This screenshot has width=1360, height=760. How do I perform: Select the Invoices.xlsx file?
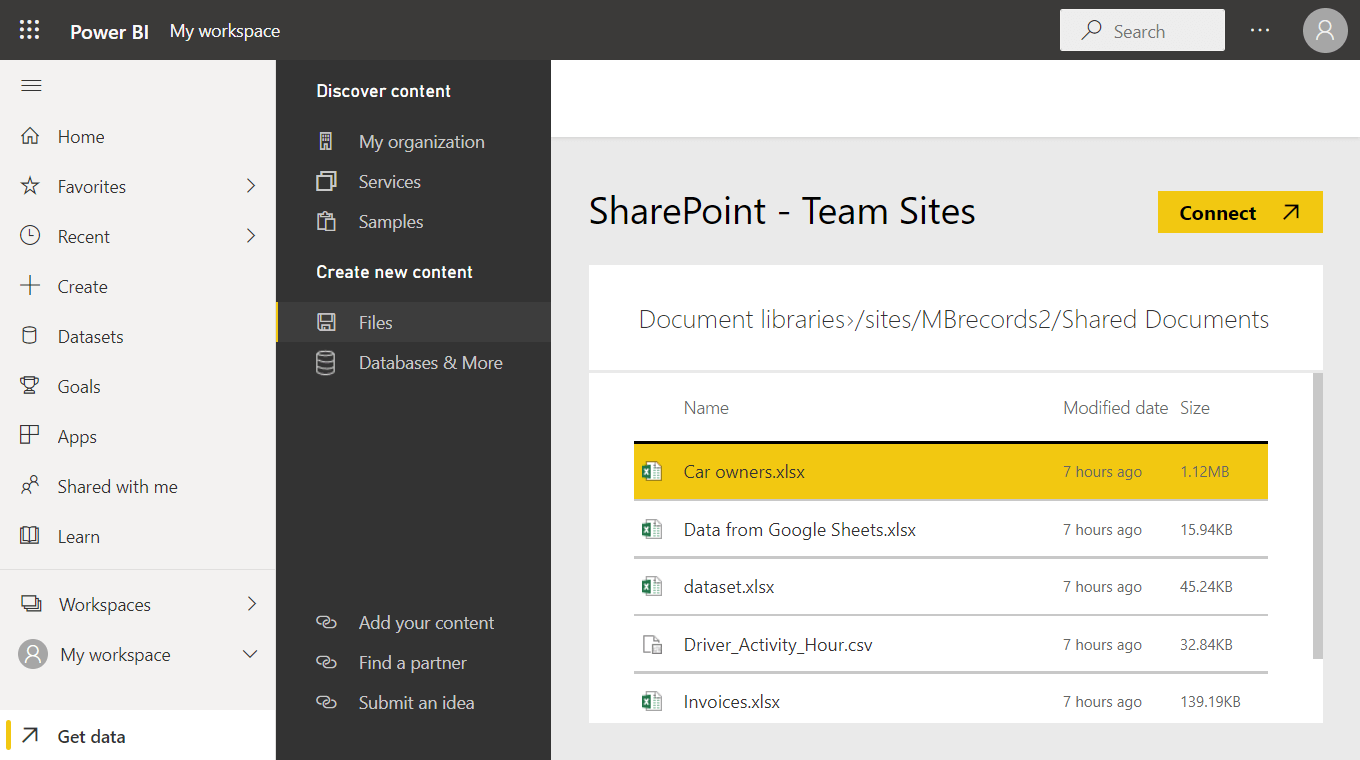click(951, 701)
